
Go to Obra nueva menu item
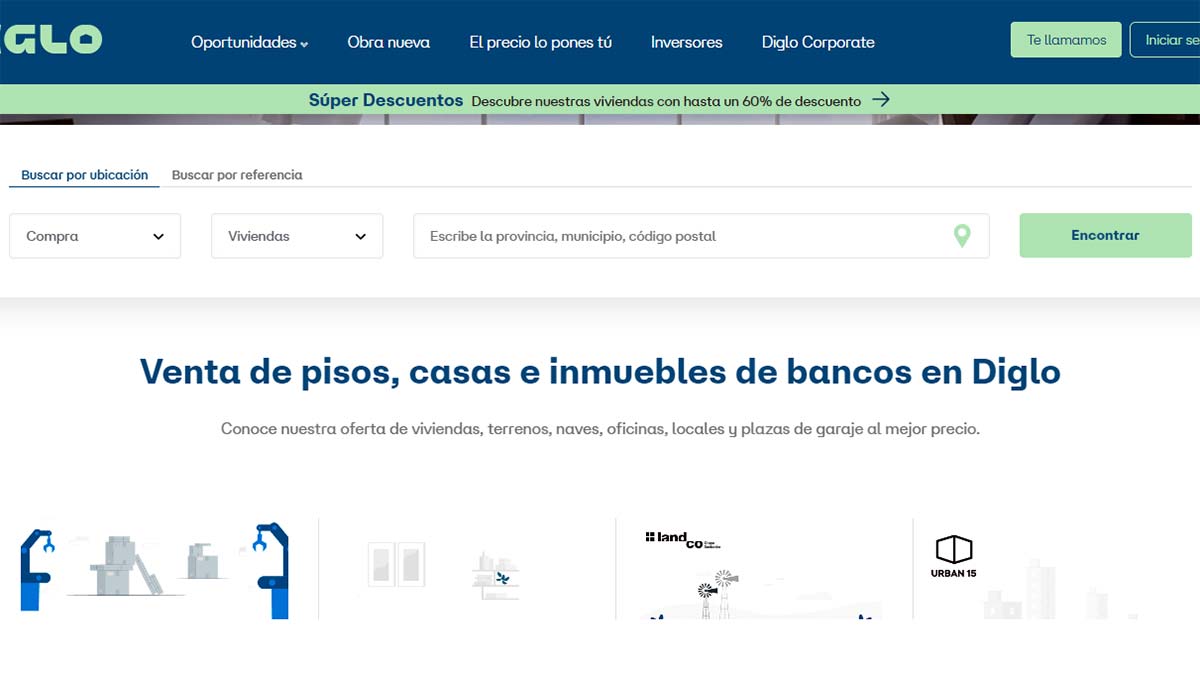point(388,42)
